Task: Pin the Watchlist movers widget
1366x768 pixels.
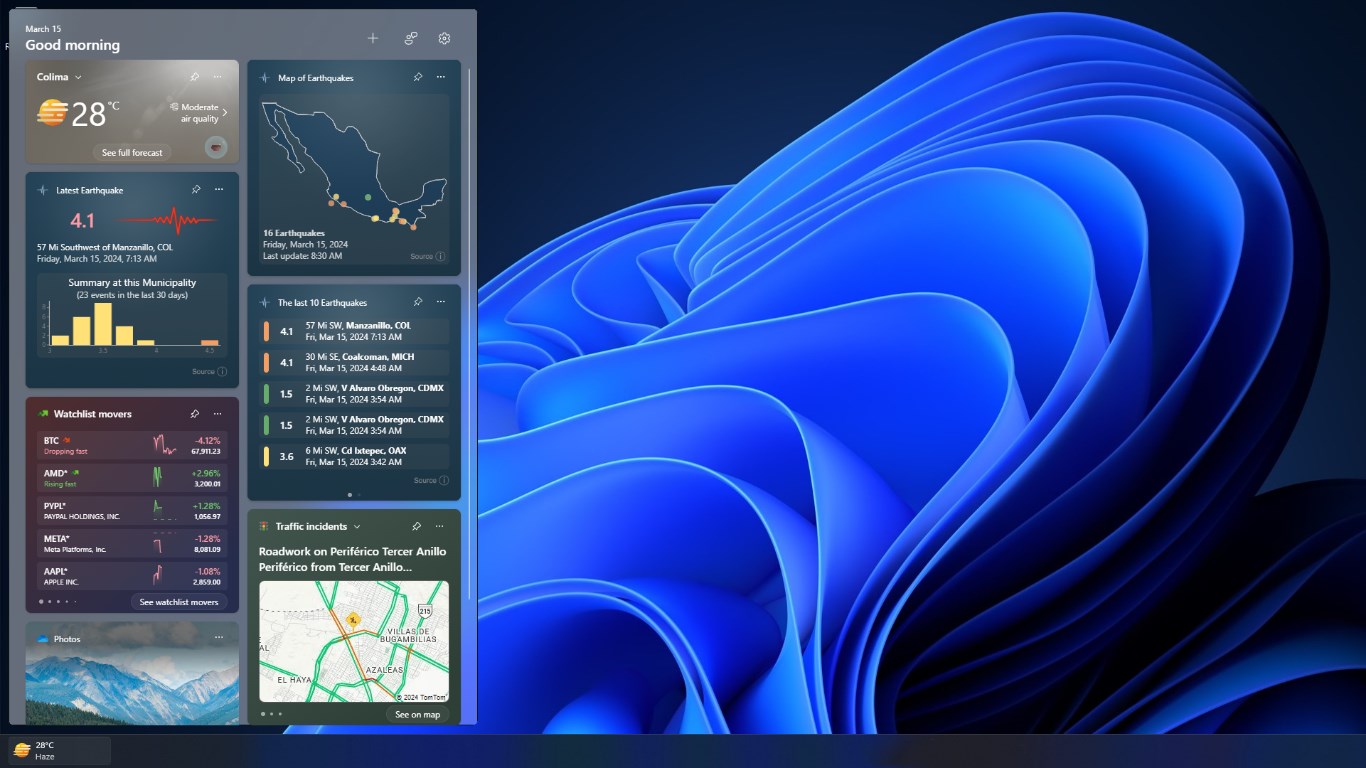Action: tap(195, 413)
